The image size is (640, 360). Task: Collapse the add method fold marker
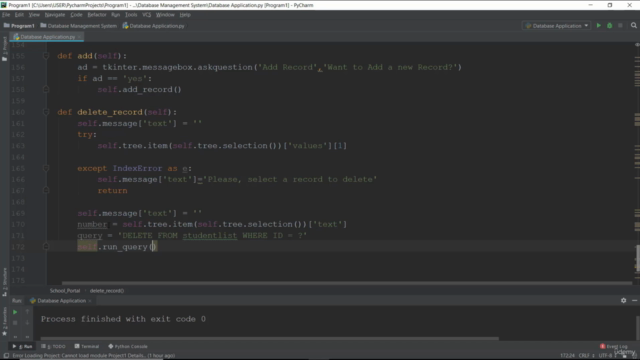[46, 56]
